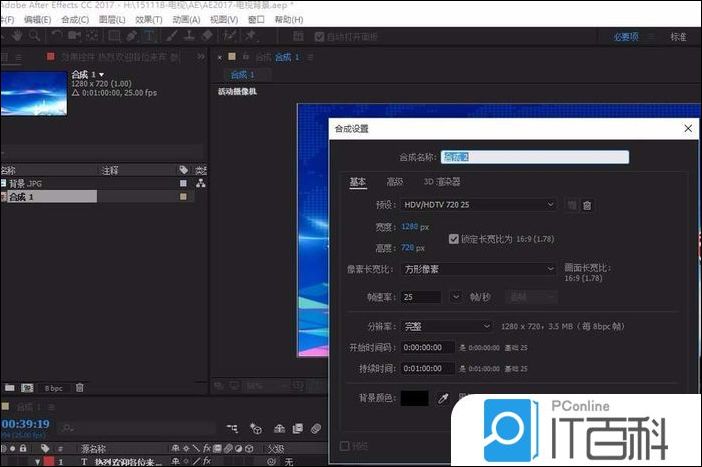Click the new composition icon in project panel

tap(27, 387)
